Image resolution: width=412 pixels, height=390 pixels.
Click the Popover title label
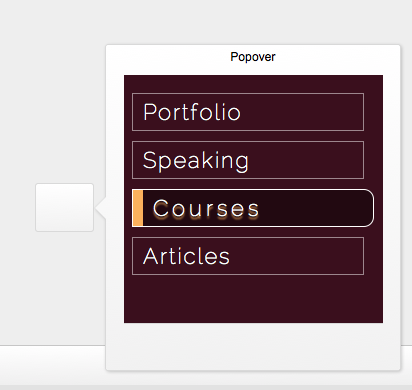(253, 57)
